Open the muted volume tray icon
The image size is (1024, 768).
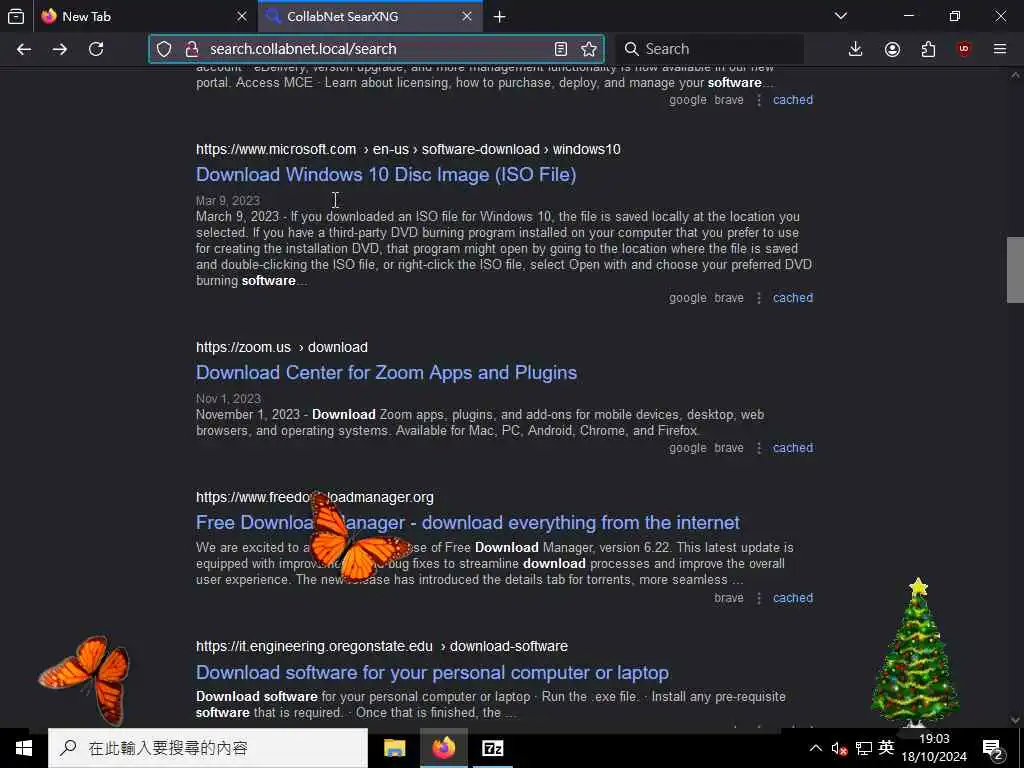pyautogui.click(x=839, y=748)
